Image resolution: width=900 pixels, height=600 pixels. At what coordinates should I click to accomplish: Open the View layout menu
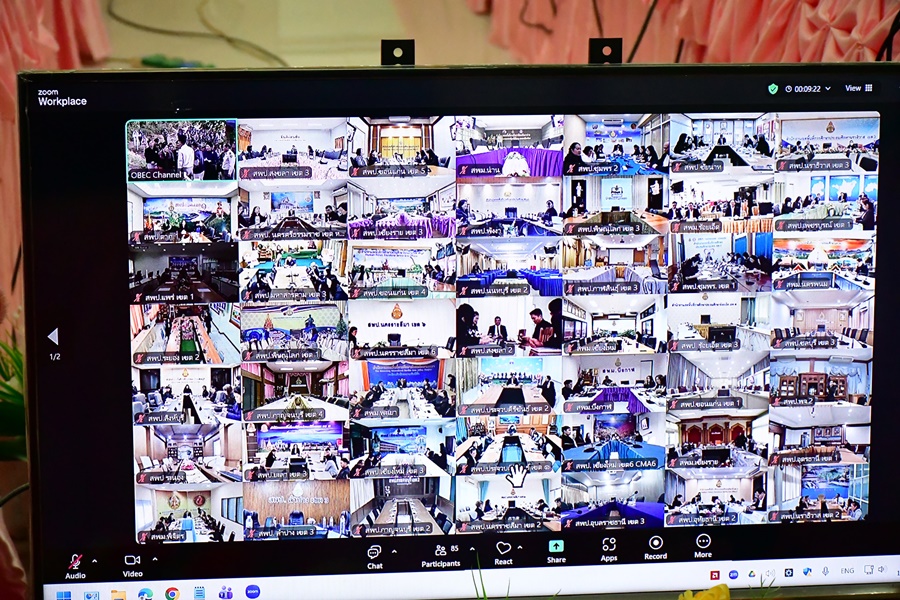click(x=858, y=88)
